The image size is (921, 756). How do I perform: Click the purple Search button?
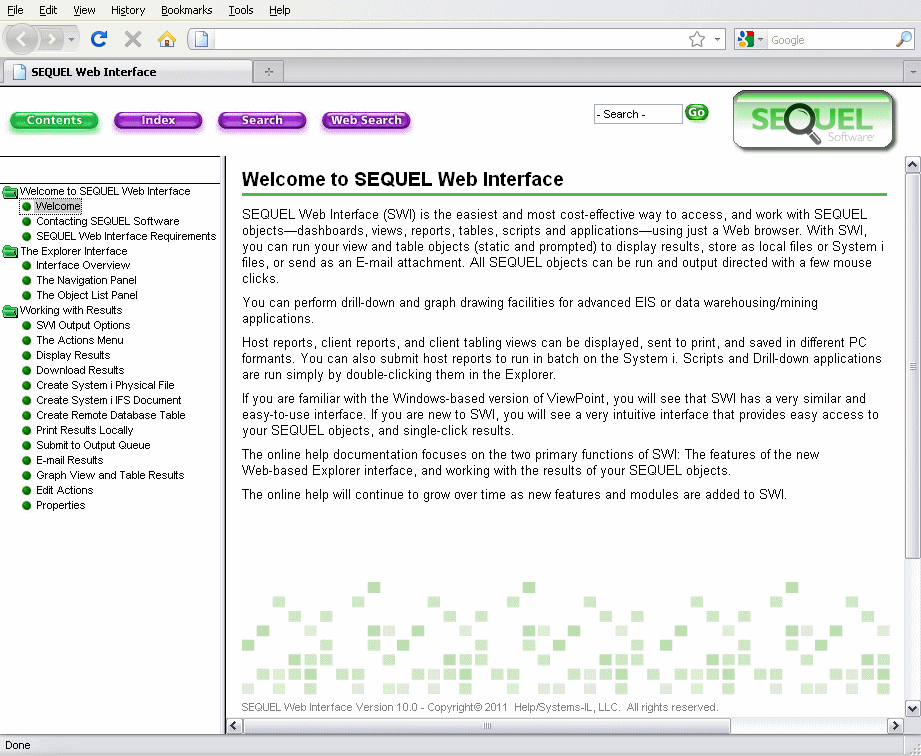tap(262, 120)
